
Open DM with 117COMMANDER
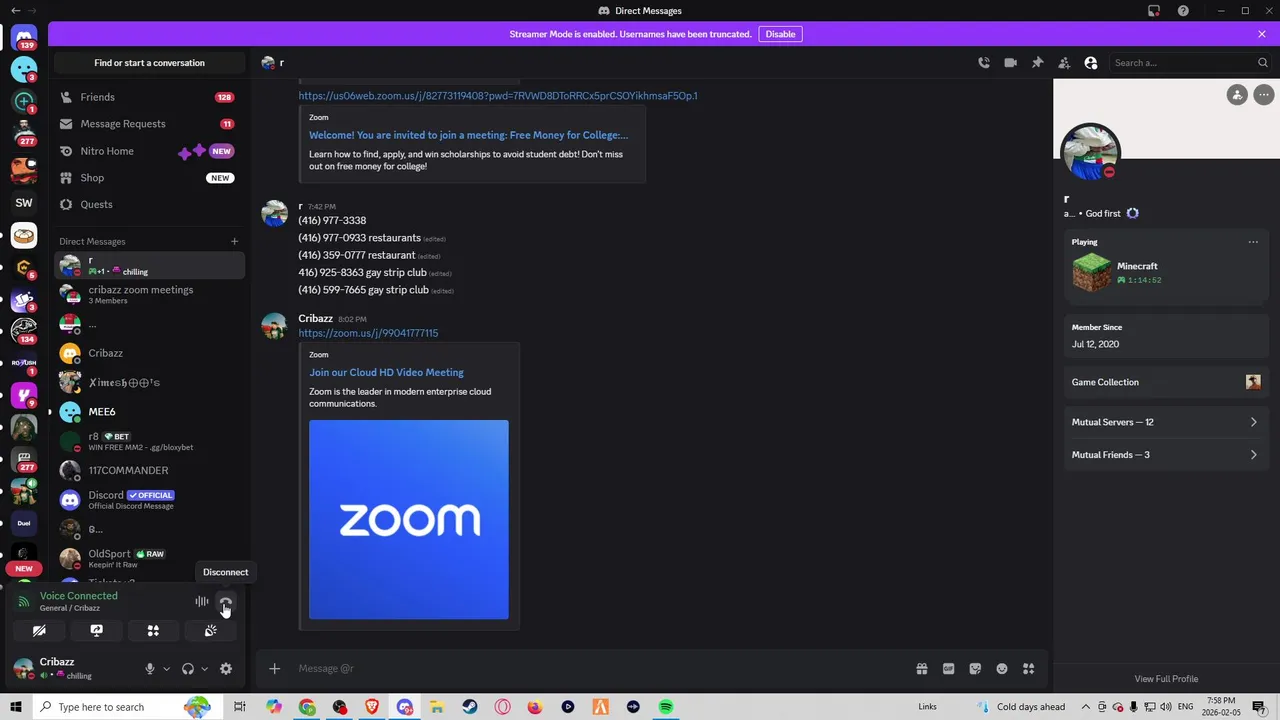click(x=150, y=470)
